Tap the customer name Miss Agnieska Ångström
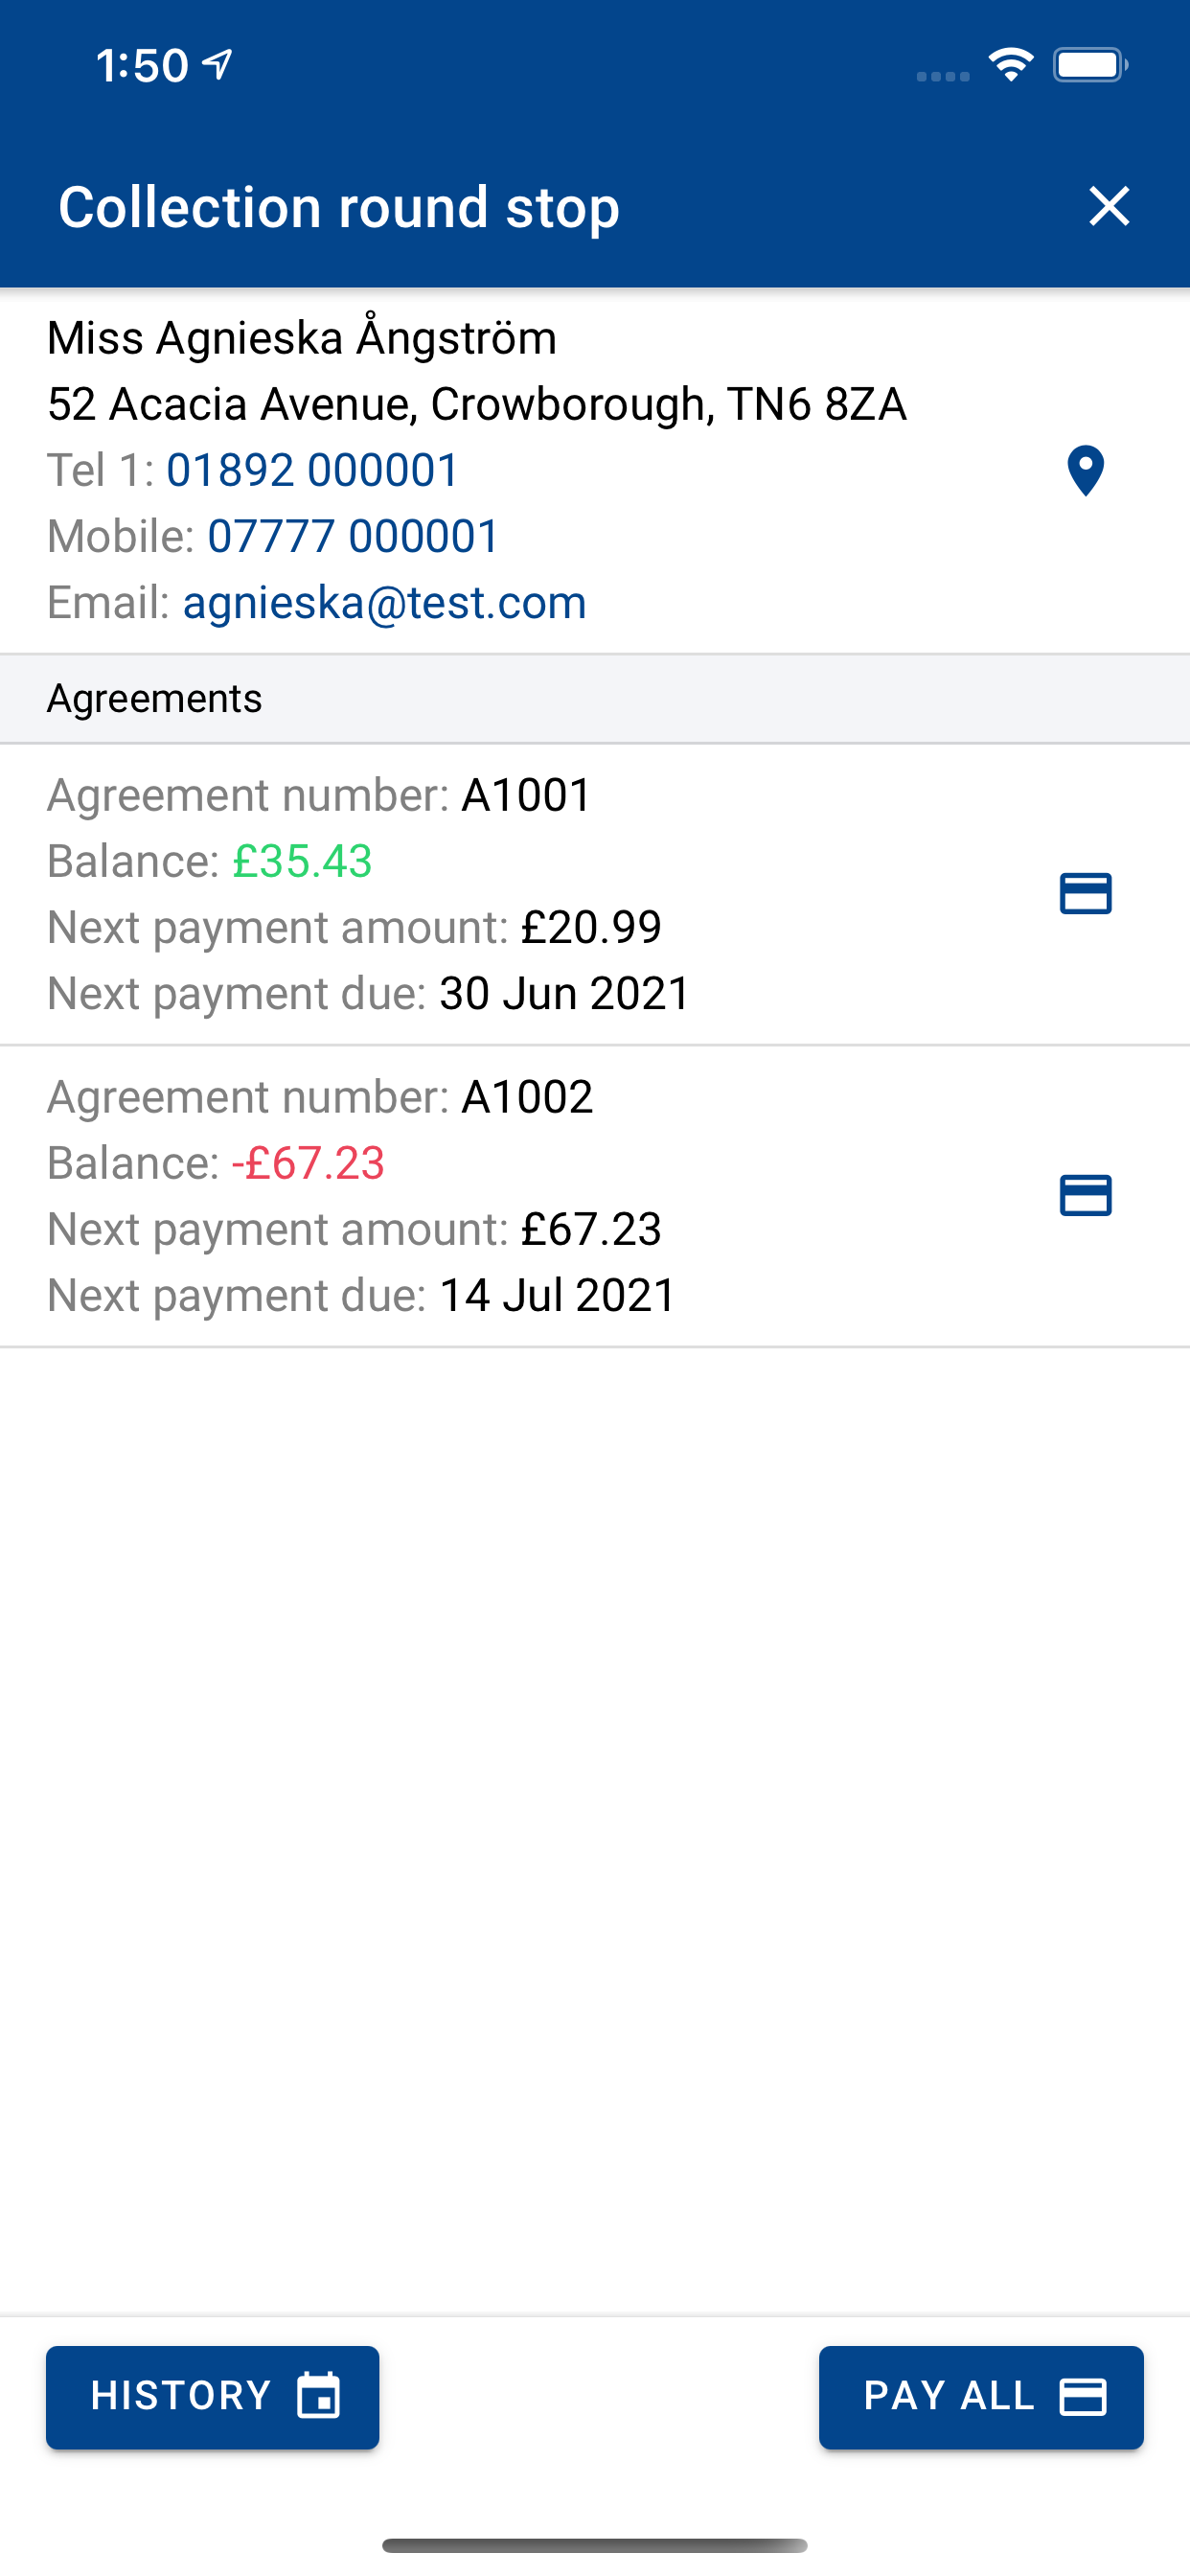 (302, 337)
